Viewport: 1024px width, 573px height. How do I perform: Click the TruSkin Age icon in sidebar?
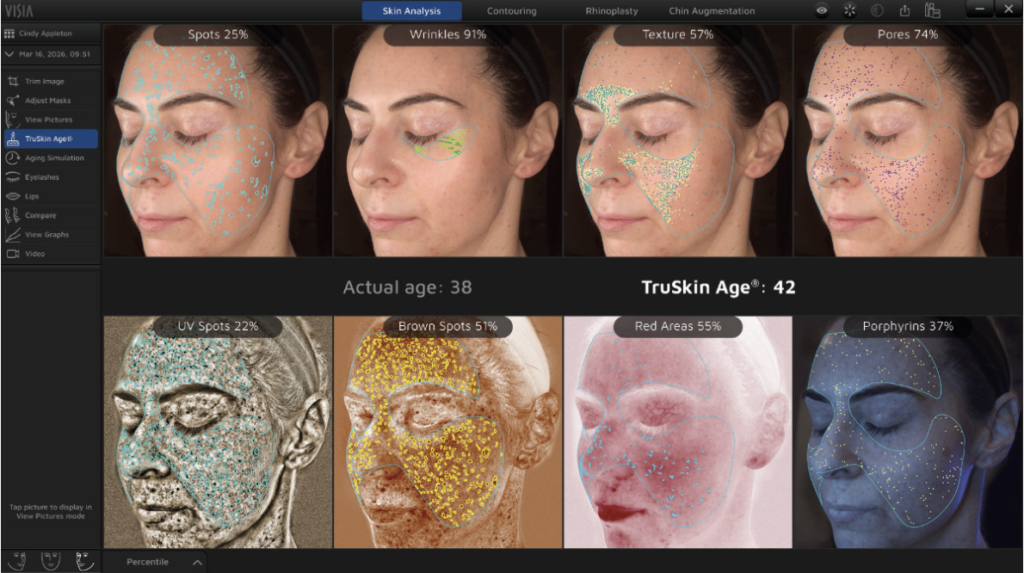tap(12, 139)
